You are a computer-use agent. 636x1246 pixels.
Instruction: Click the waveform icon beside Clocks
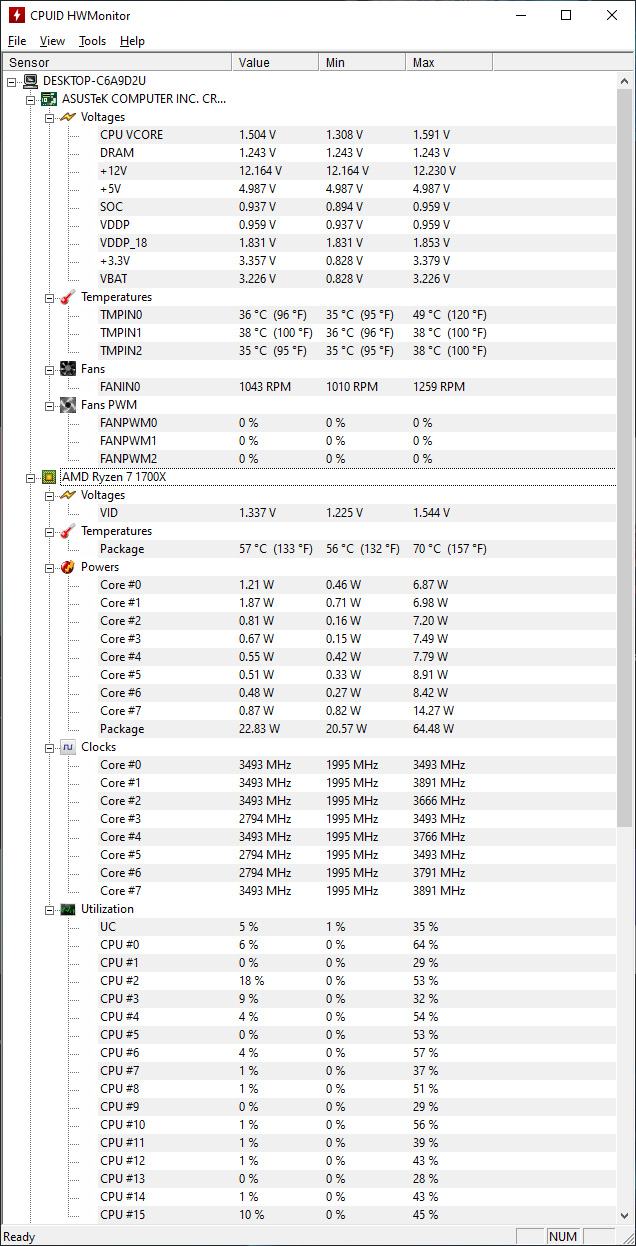pyautogui.click(x=68, y=747)
